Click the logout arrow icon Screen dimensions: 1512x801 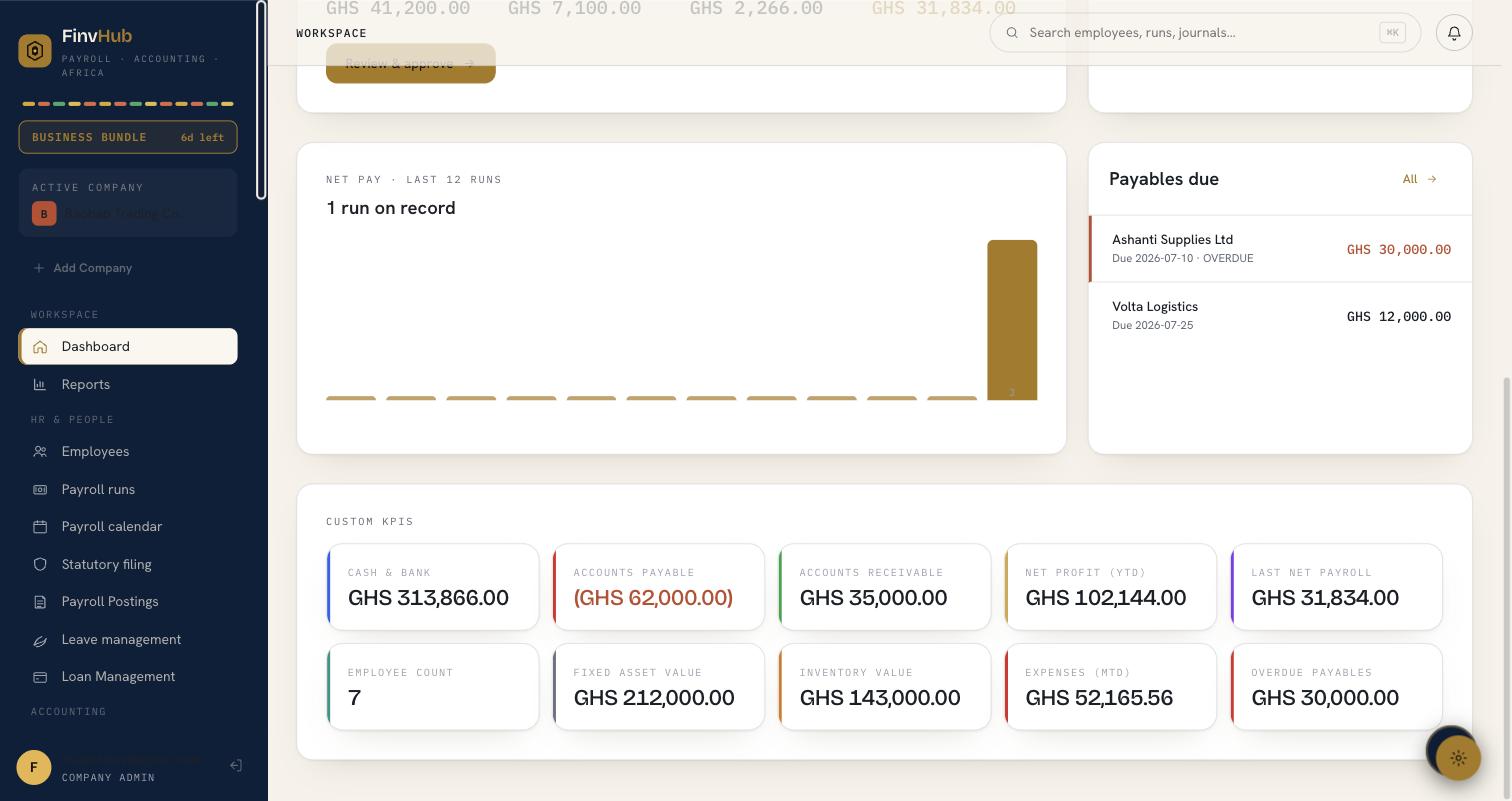point(236,766)
